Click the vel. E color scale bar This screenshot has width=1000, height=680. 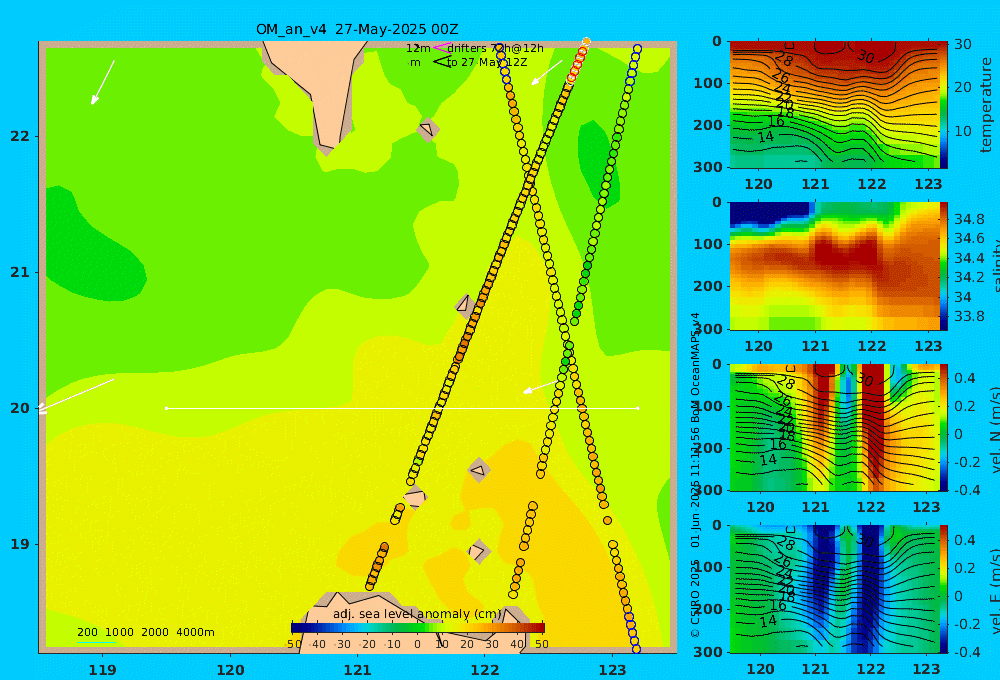point(943,589)
